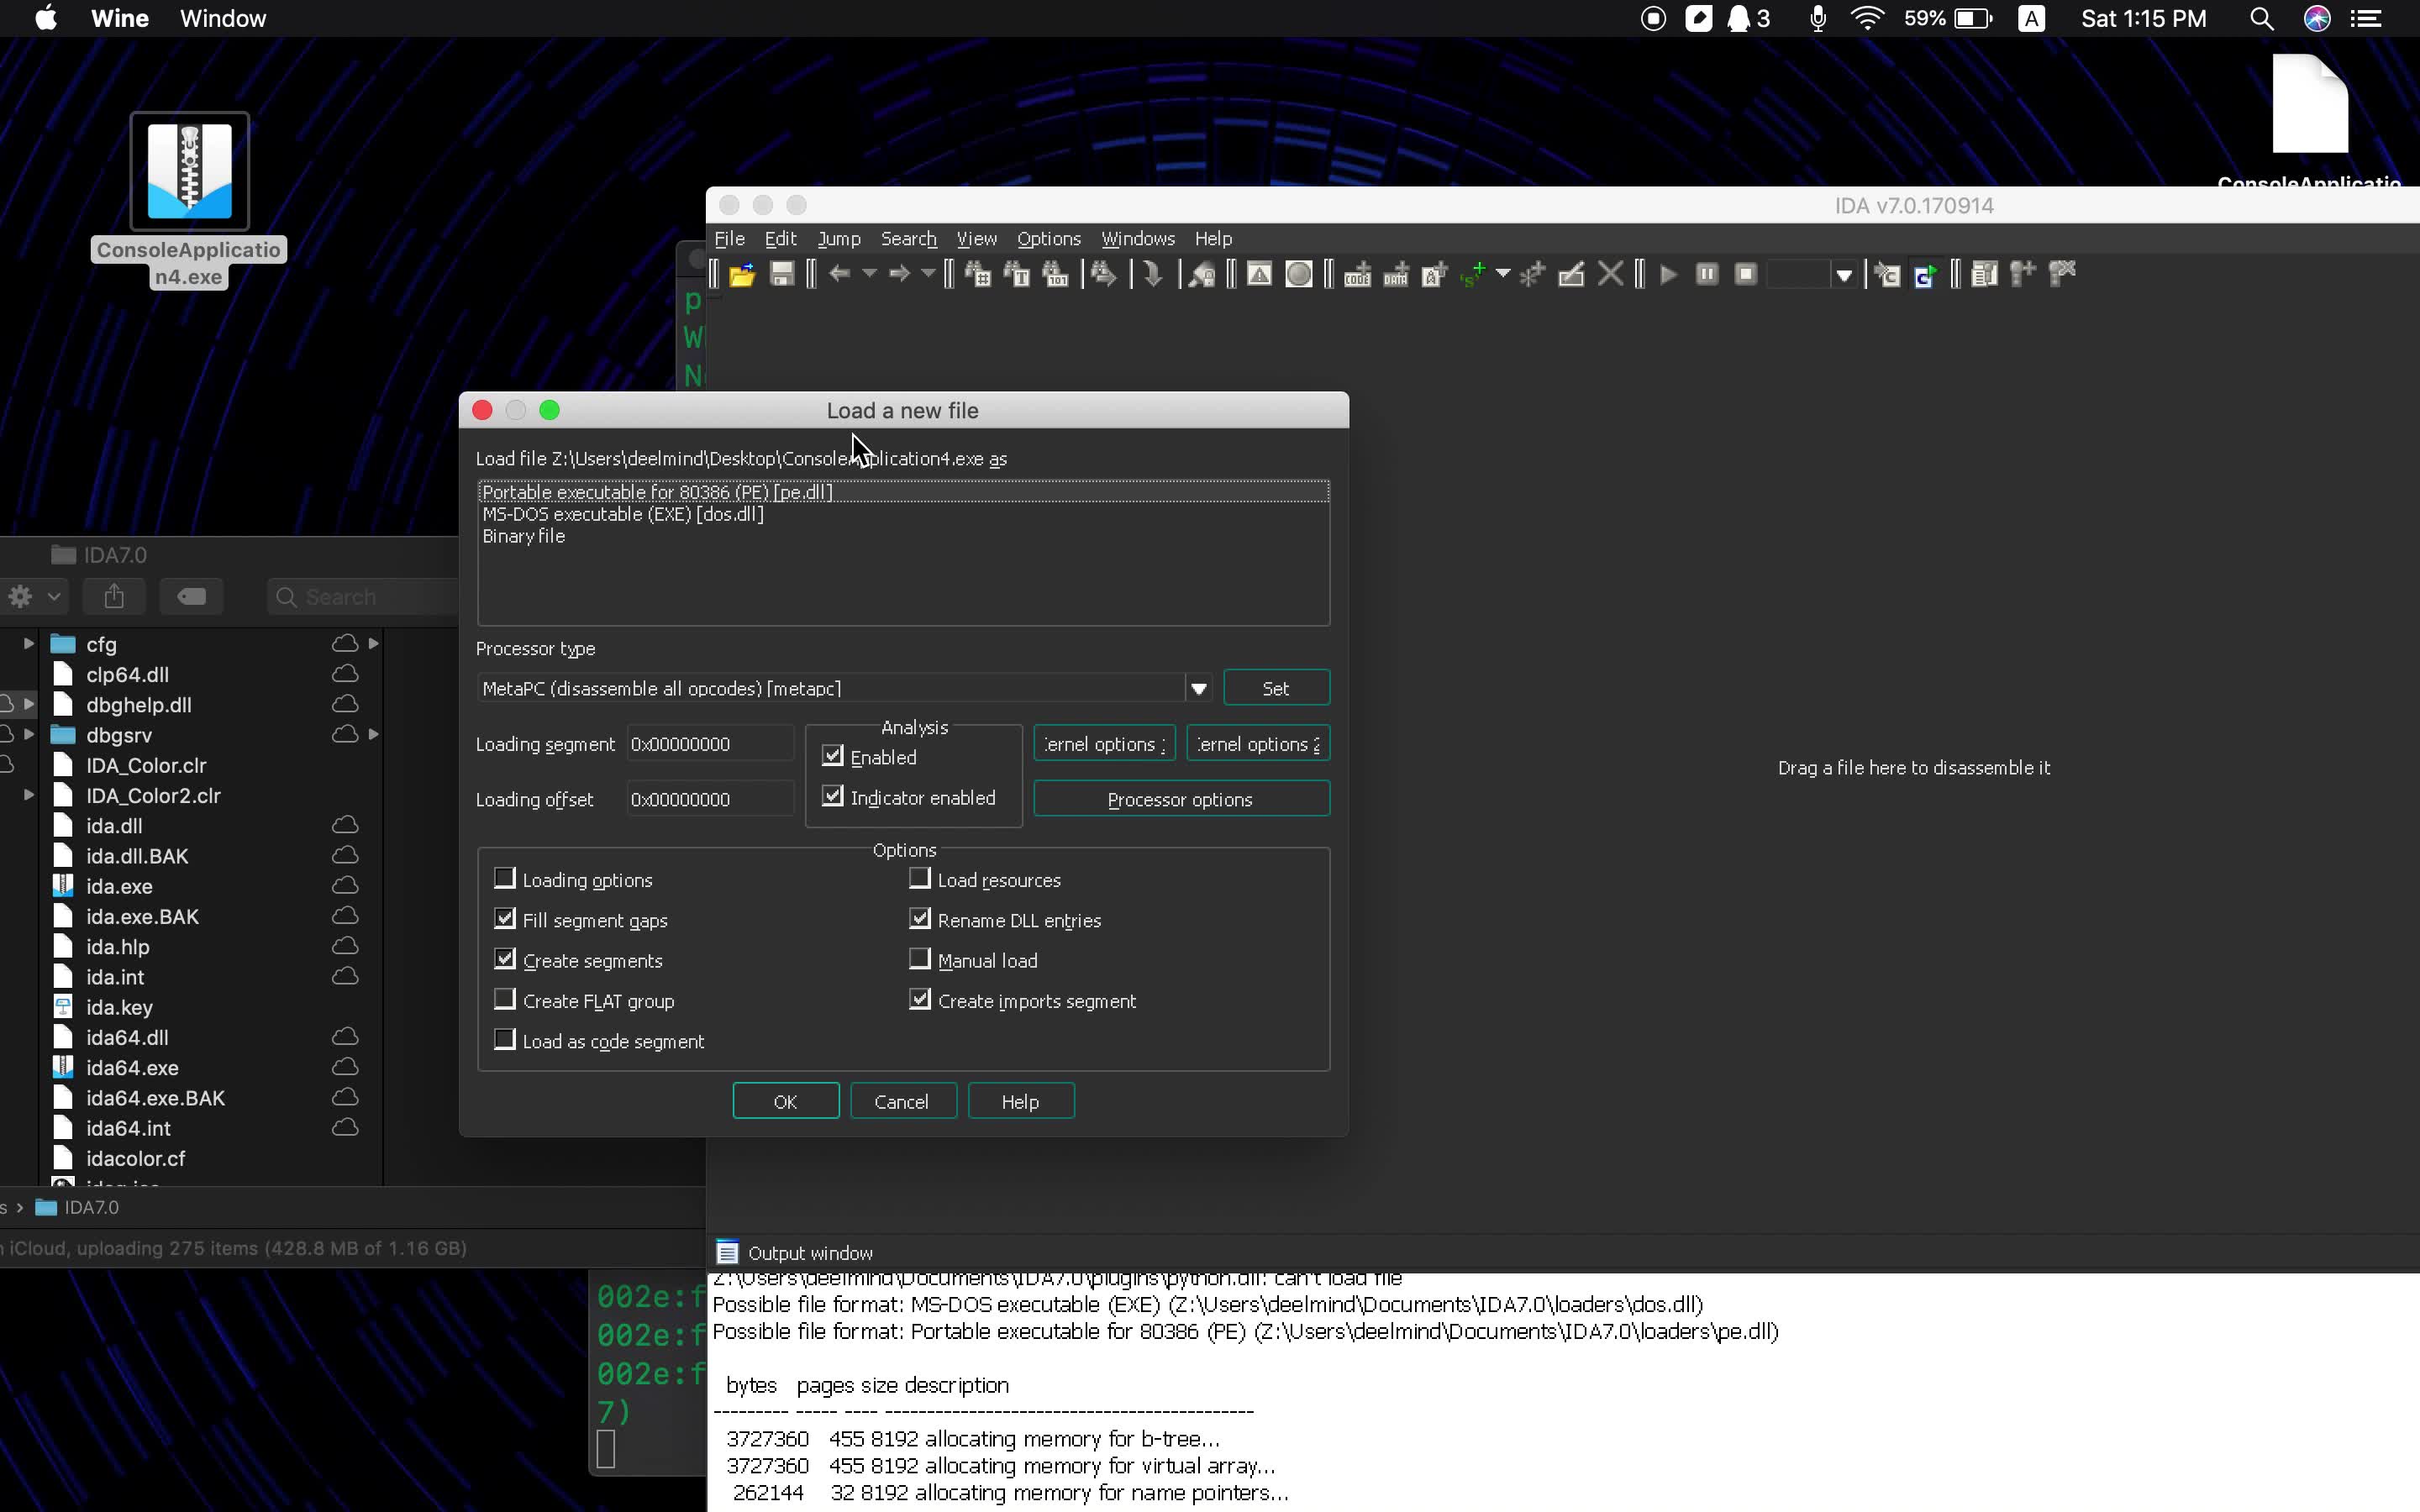Click the start process play icon

pos(1668,275)
